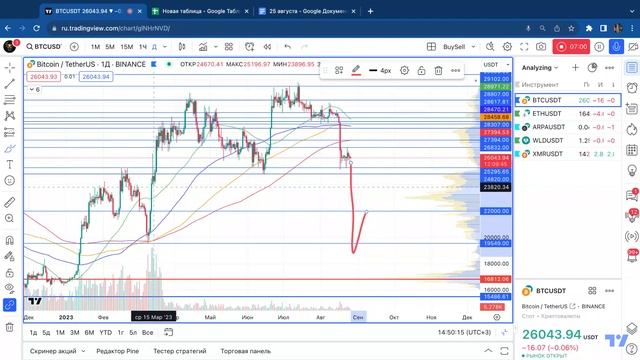This screenshot has height=360, width=640.
Task: Open the chart layout selector
Action: tap(431, 47)
